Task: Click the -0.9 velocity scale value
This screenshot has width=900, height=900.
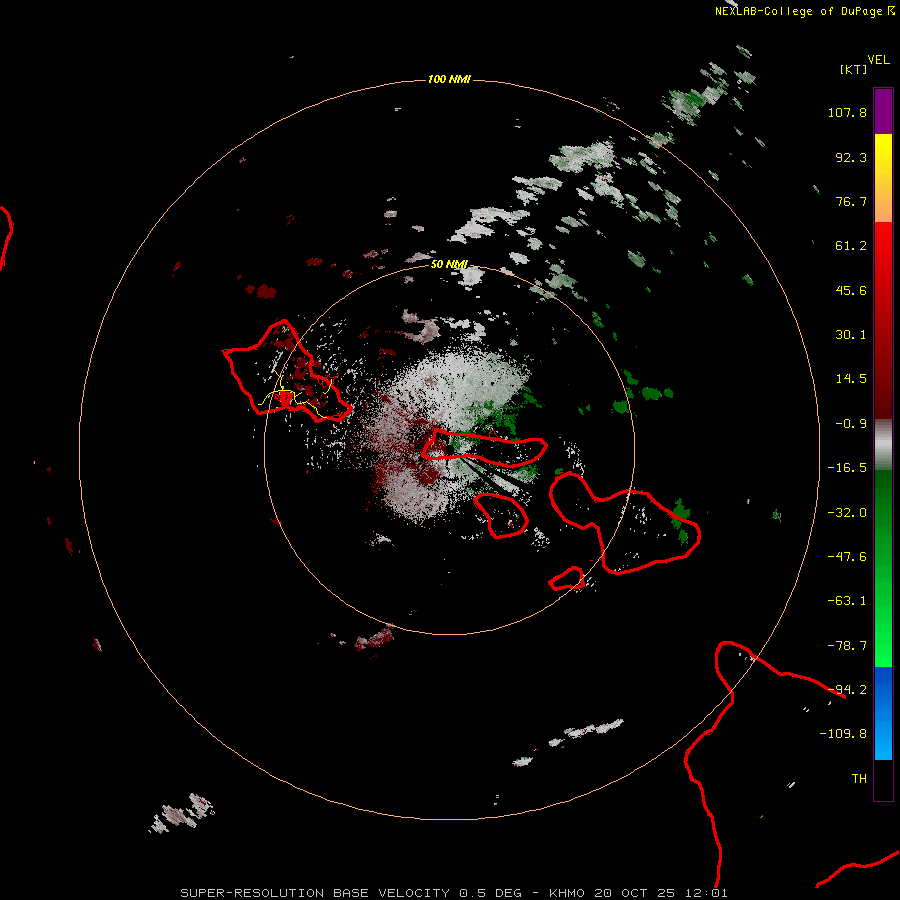Action: point(851,424)
